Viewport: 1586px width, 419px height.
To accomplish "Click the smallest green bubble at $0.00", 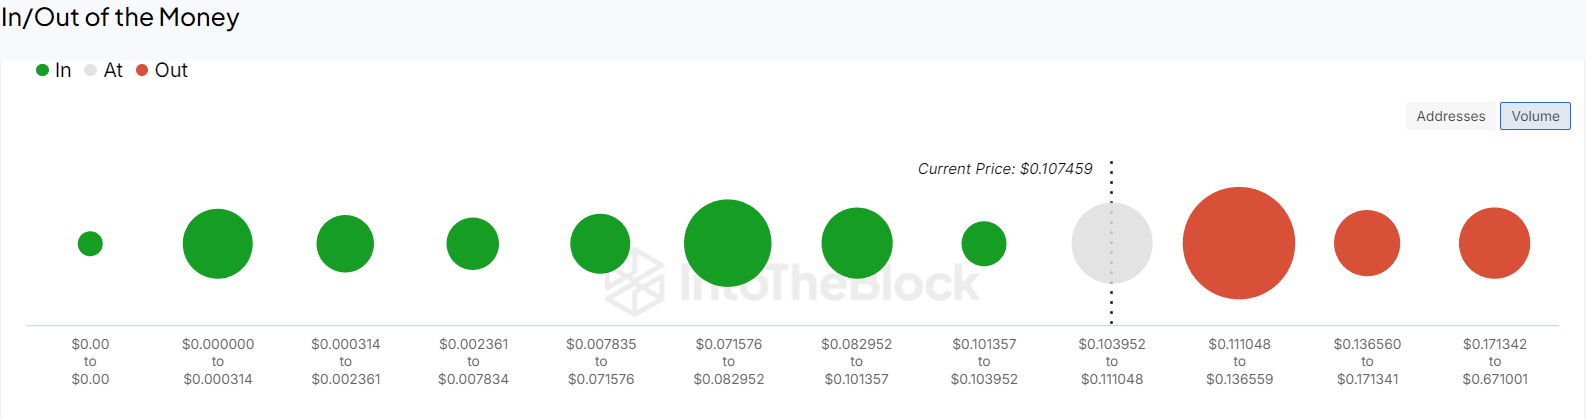I will [x=90, y=243].
